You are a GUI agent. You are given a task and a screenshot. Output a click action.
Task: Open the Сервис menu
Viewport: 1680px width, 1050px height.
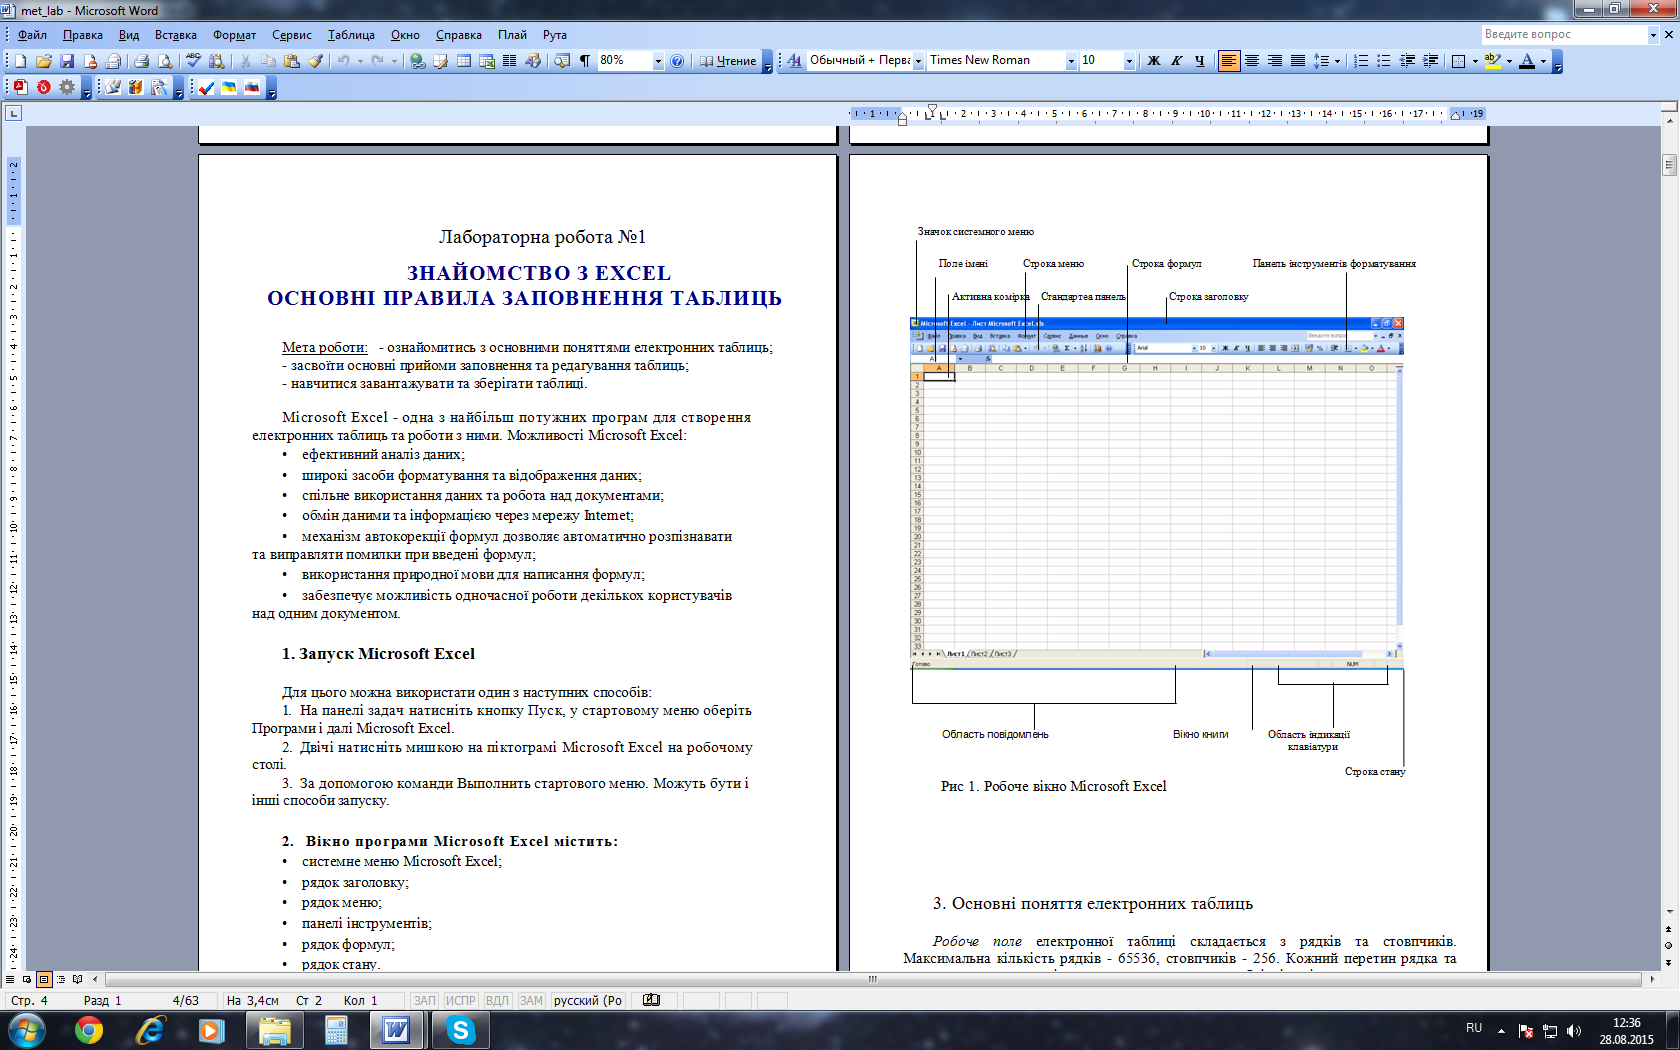pos(291,35)
